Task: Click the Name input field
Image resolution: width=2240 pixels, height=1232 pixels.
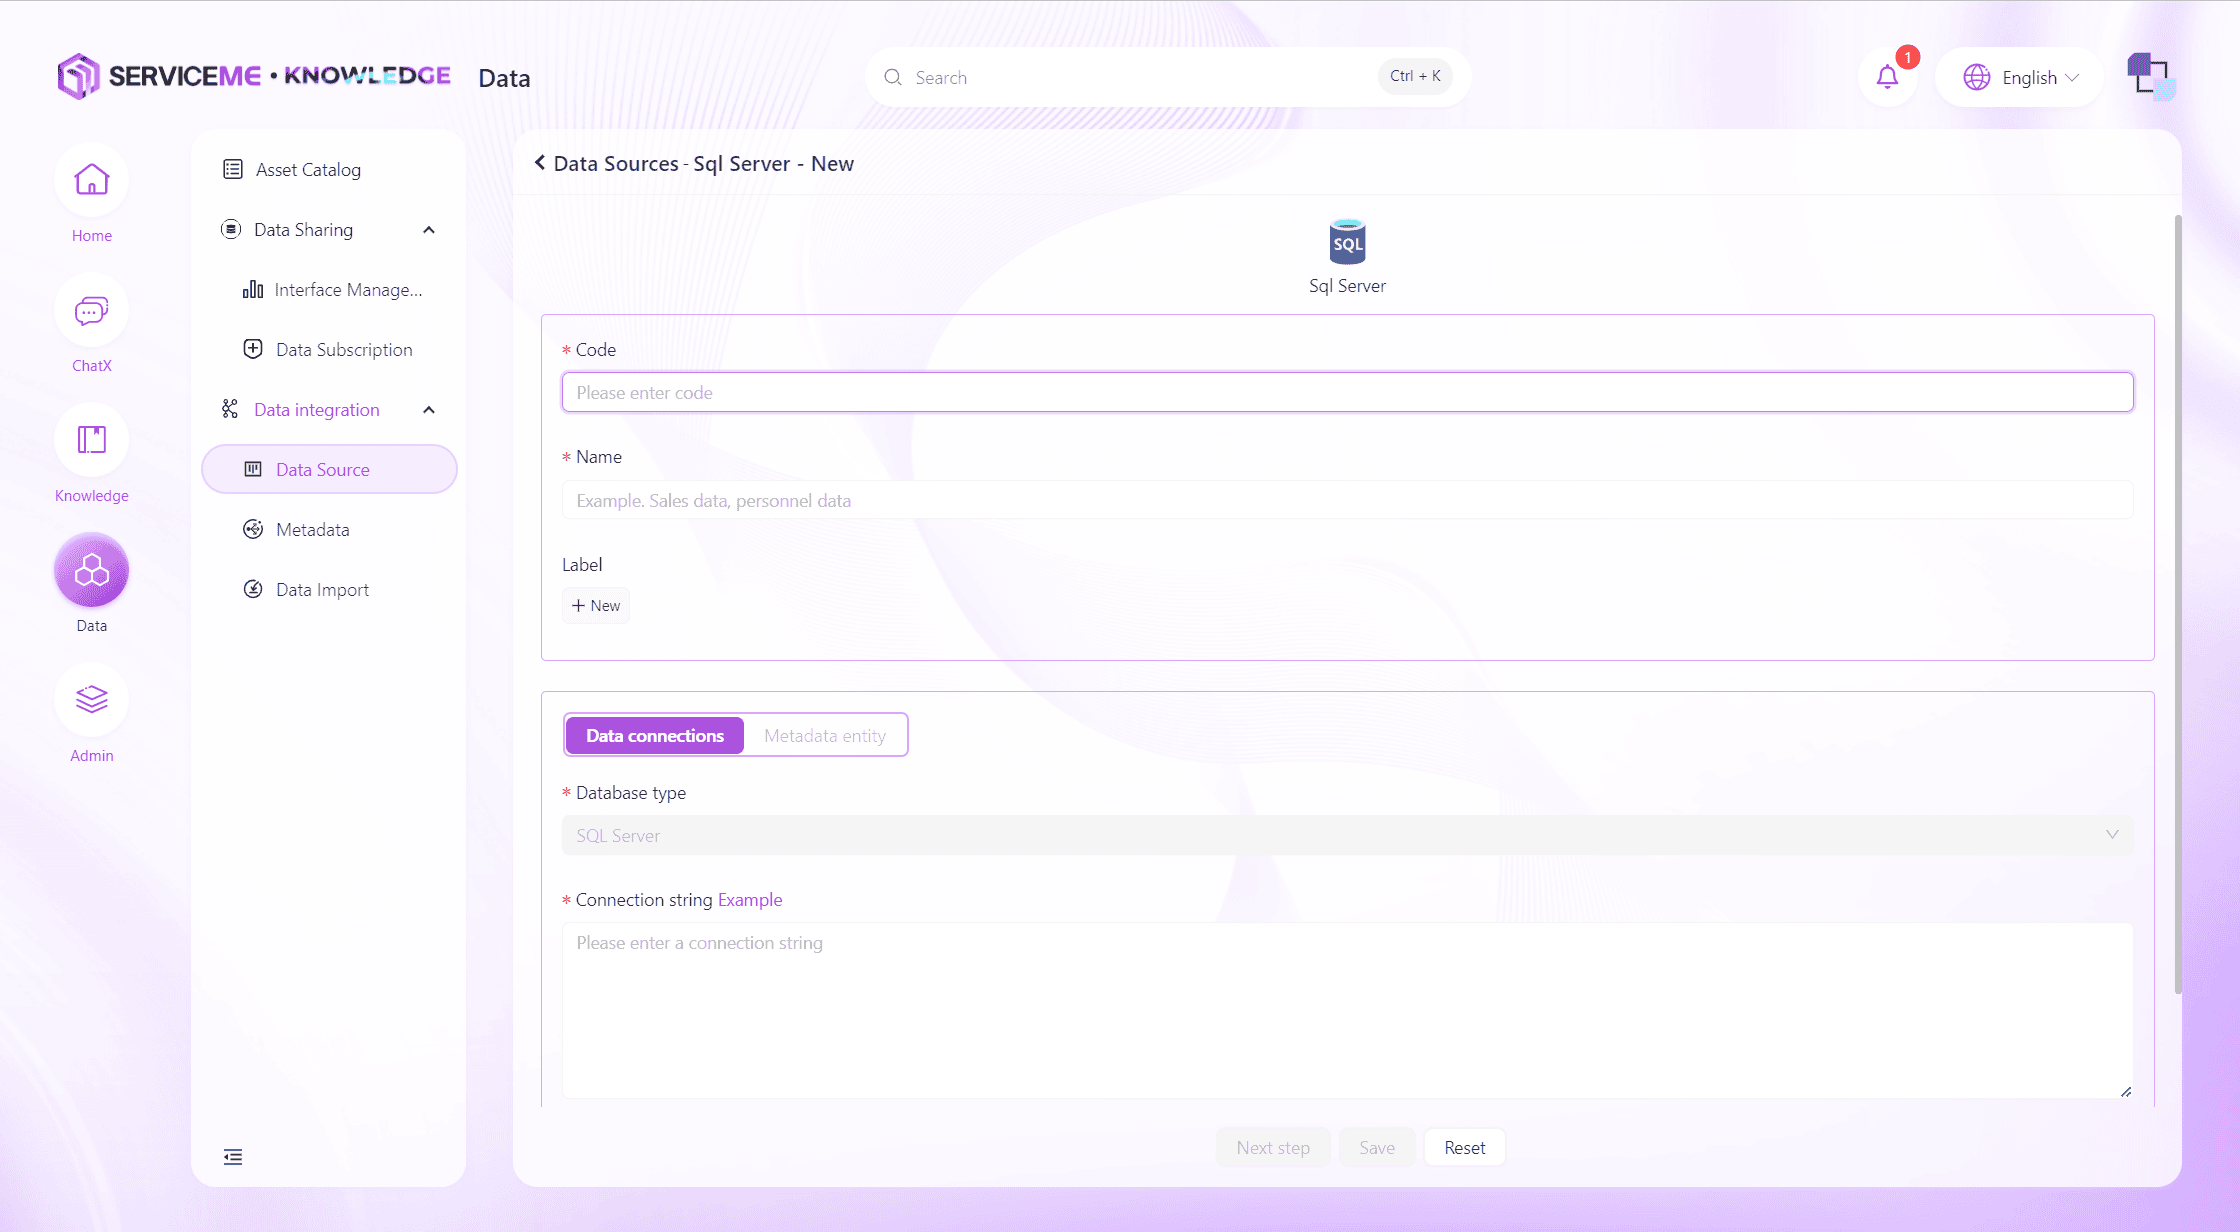Action: [x=1347, y=500]
